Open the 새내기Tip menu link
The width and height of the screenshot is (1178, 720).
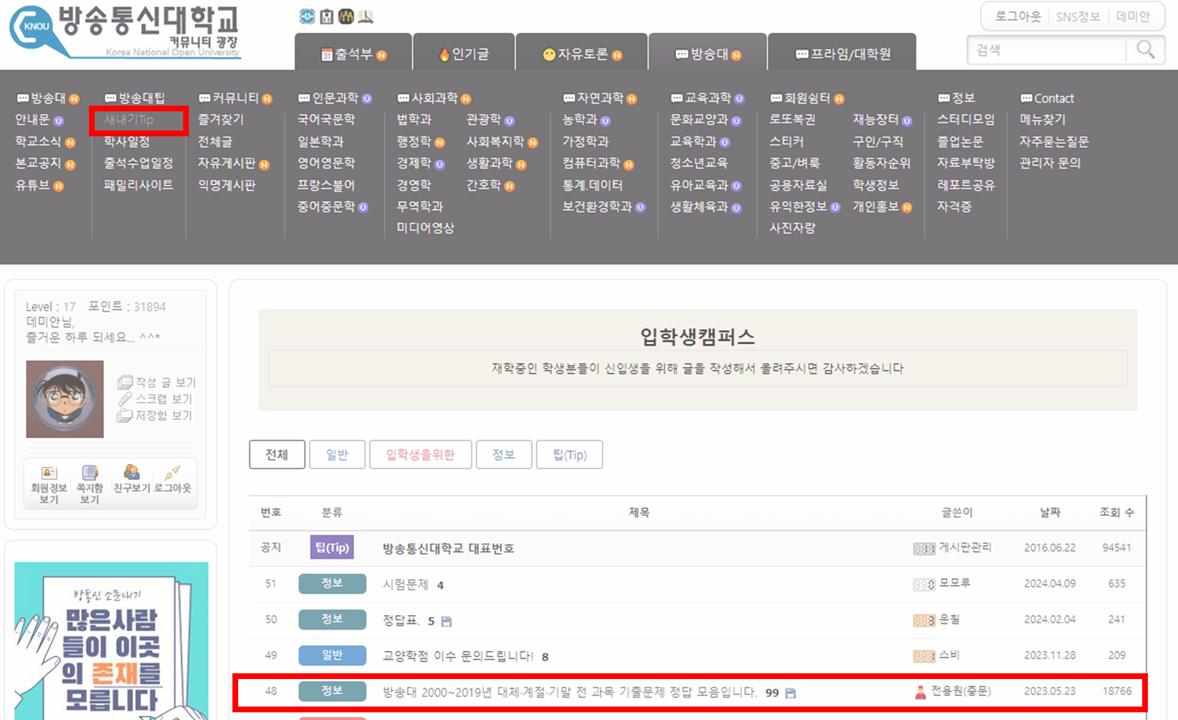click(x=128, y=119)
